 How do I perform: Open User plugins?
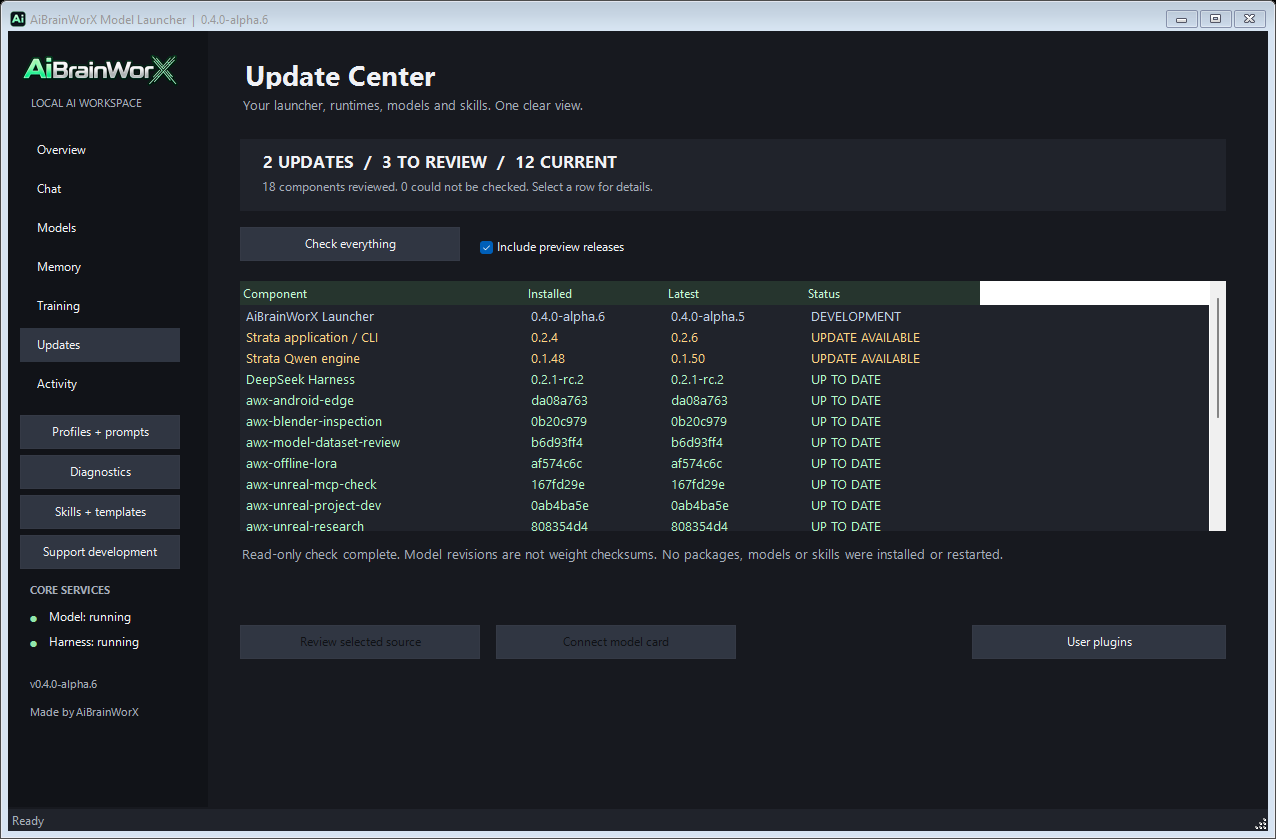pos(1099,642)
